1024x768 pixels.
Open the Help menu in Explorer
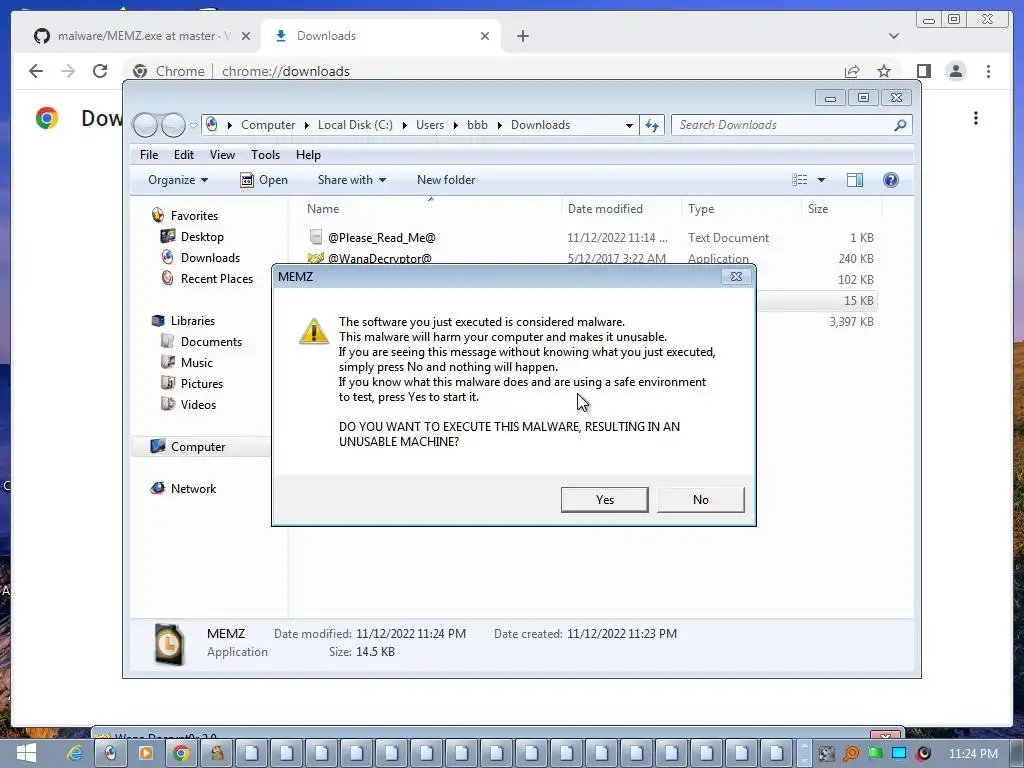(x=308, y=155)
